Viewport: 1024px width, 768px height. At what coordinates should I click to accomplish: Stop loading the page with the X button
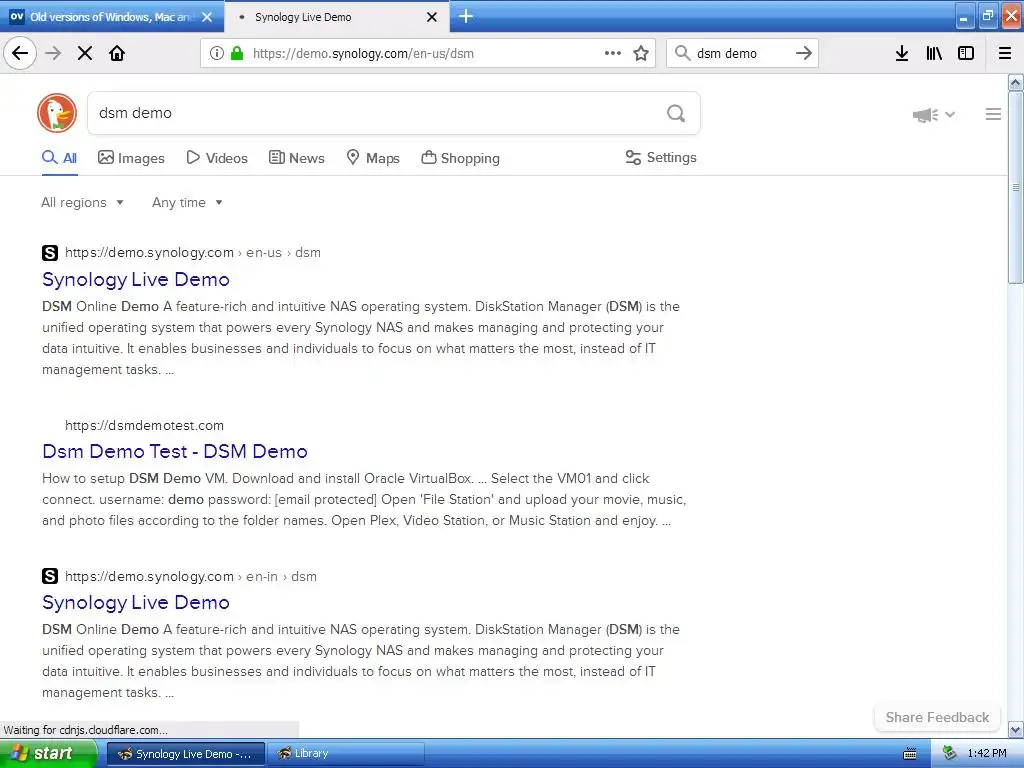[85, 53]
